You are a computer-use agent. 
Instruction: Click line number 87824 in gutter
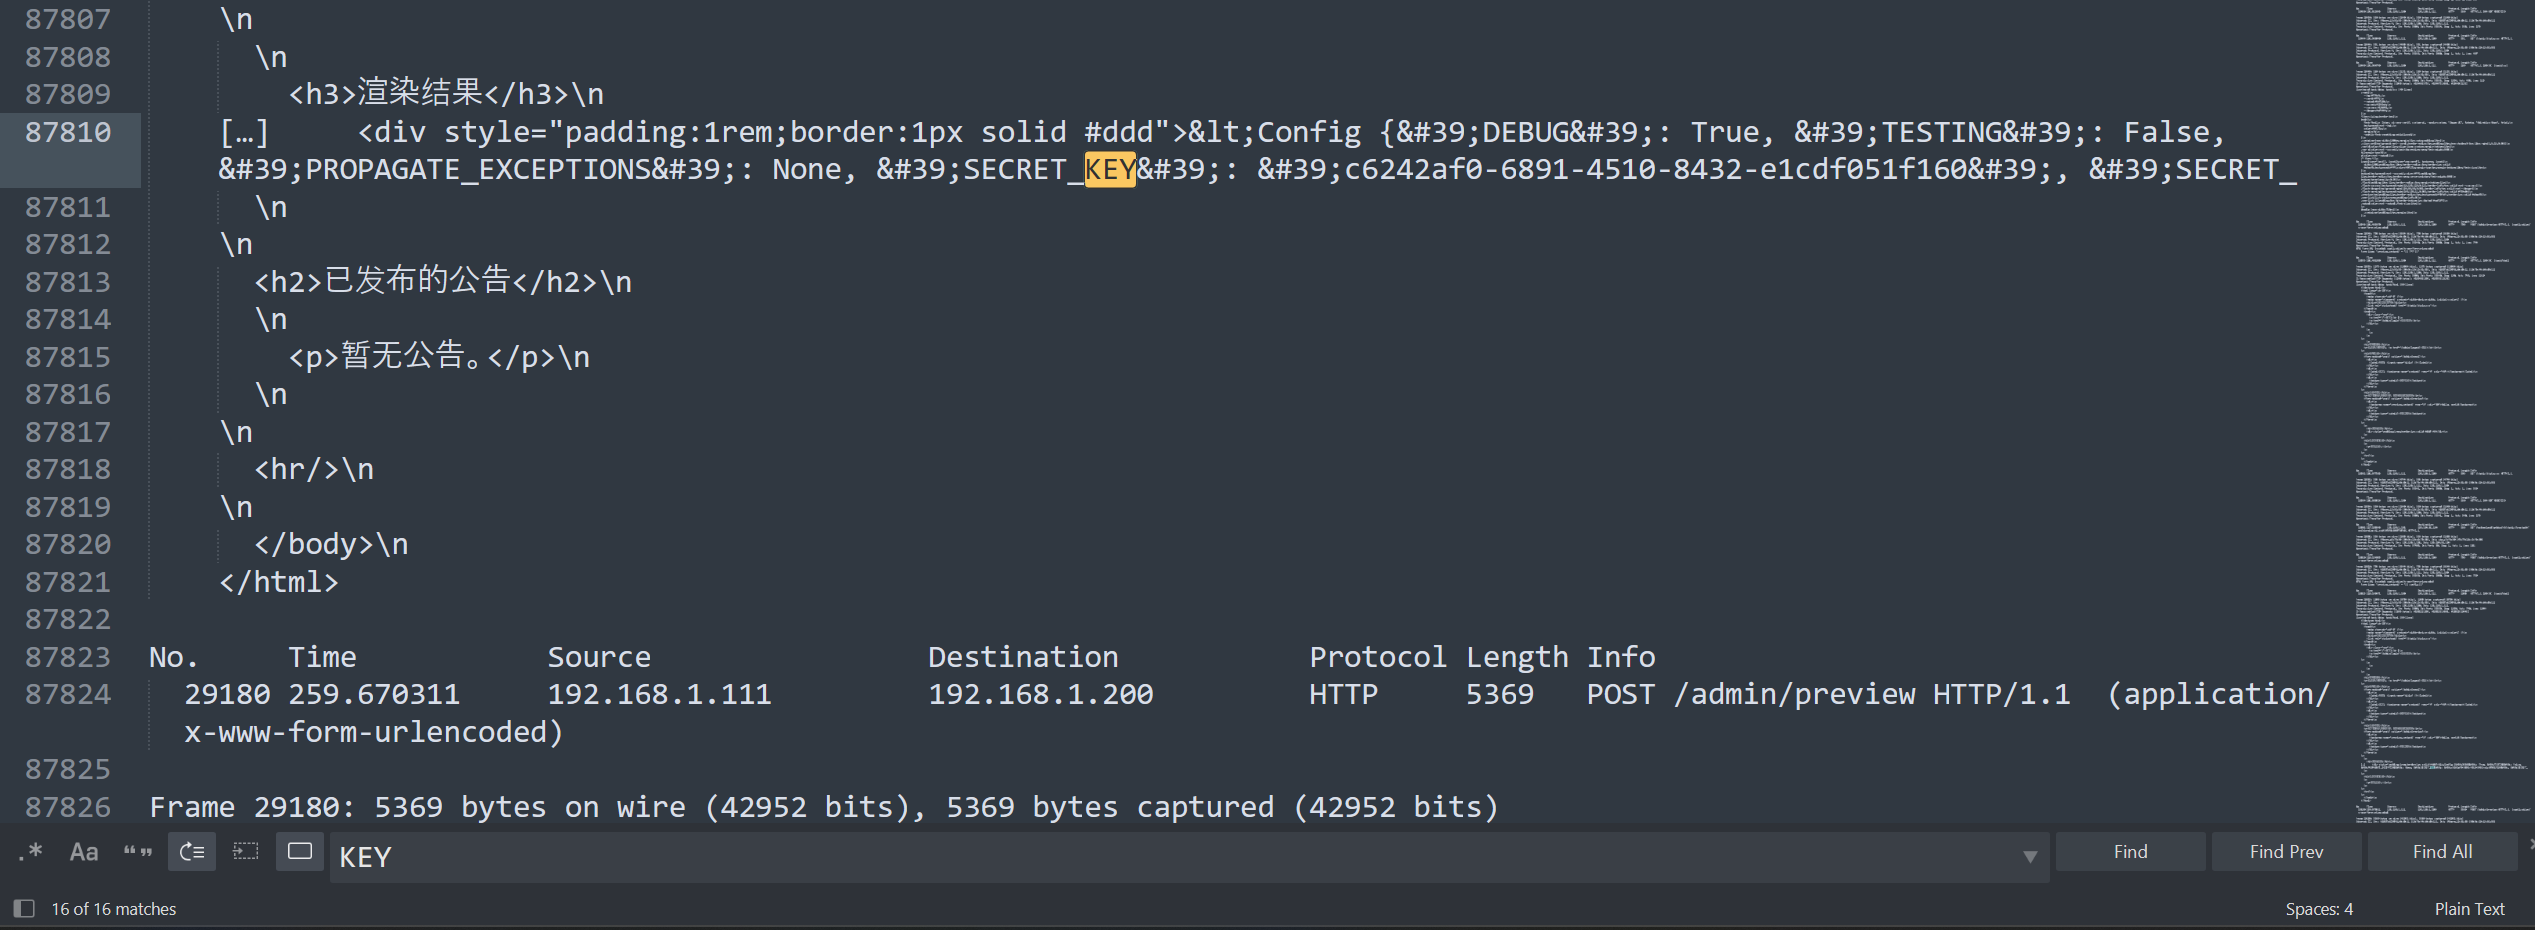(x=68, y=694)
